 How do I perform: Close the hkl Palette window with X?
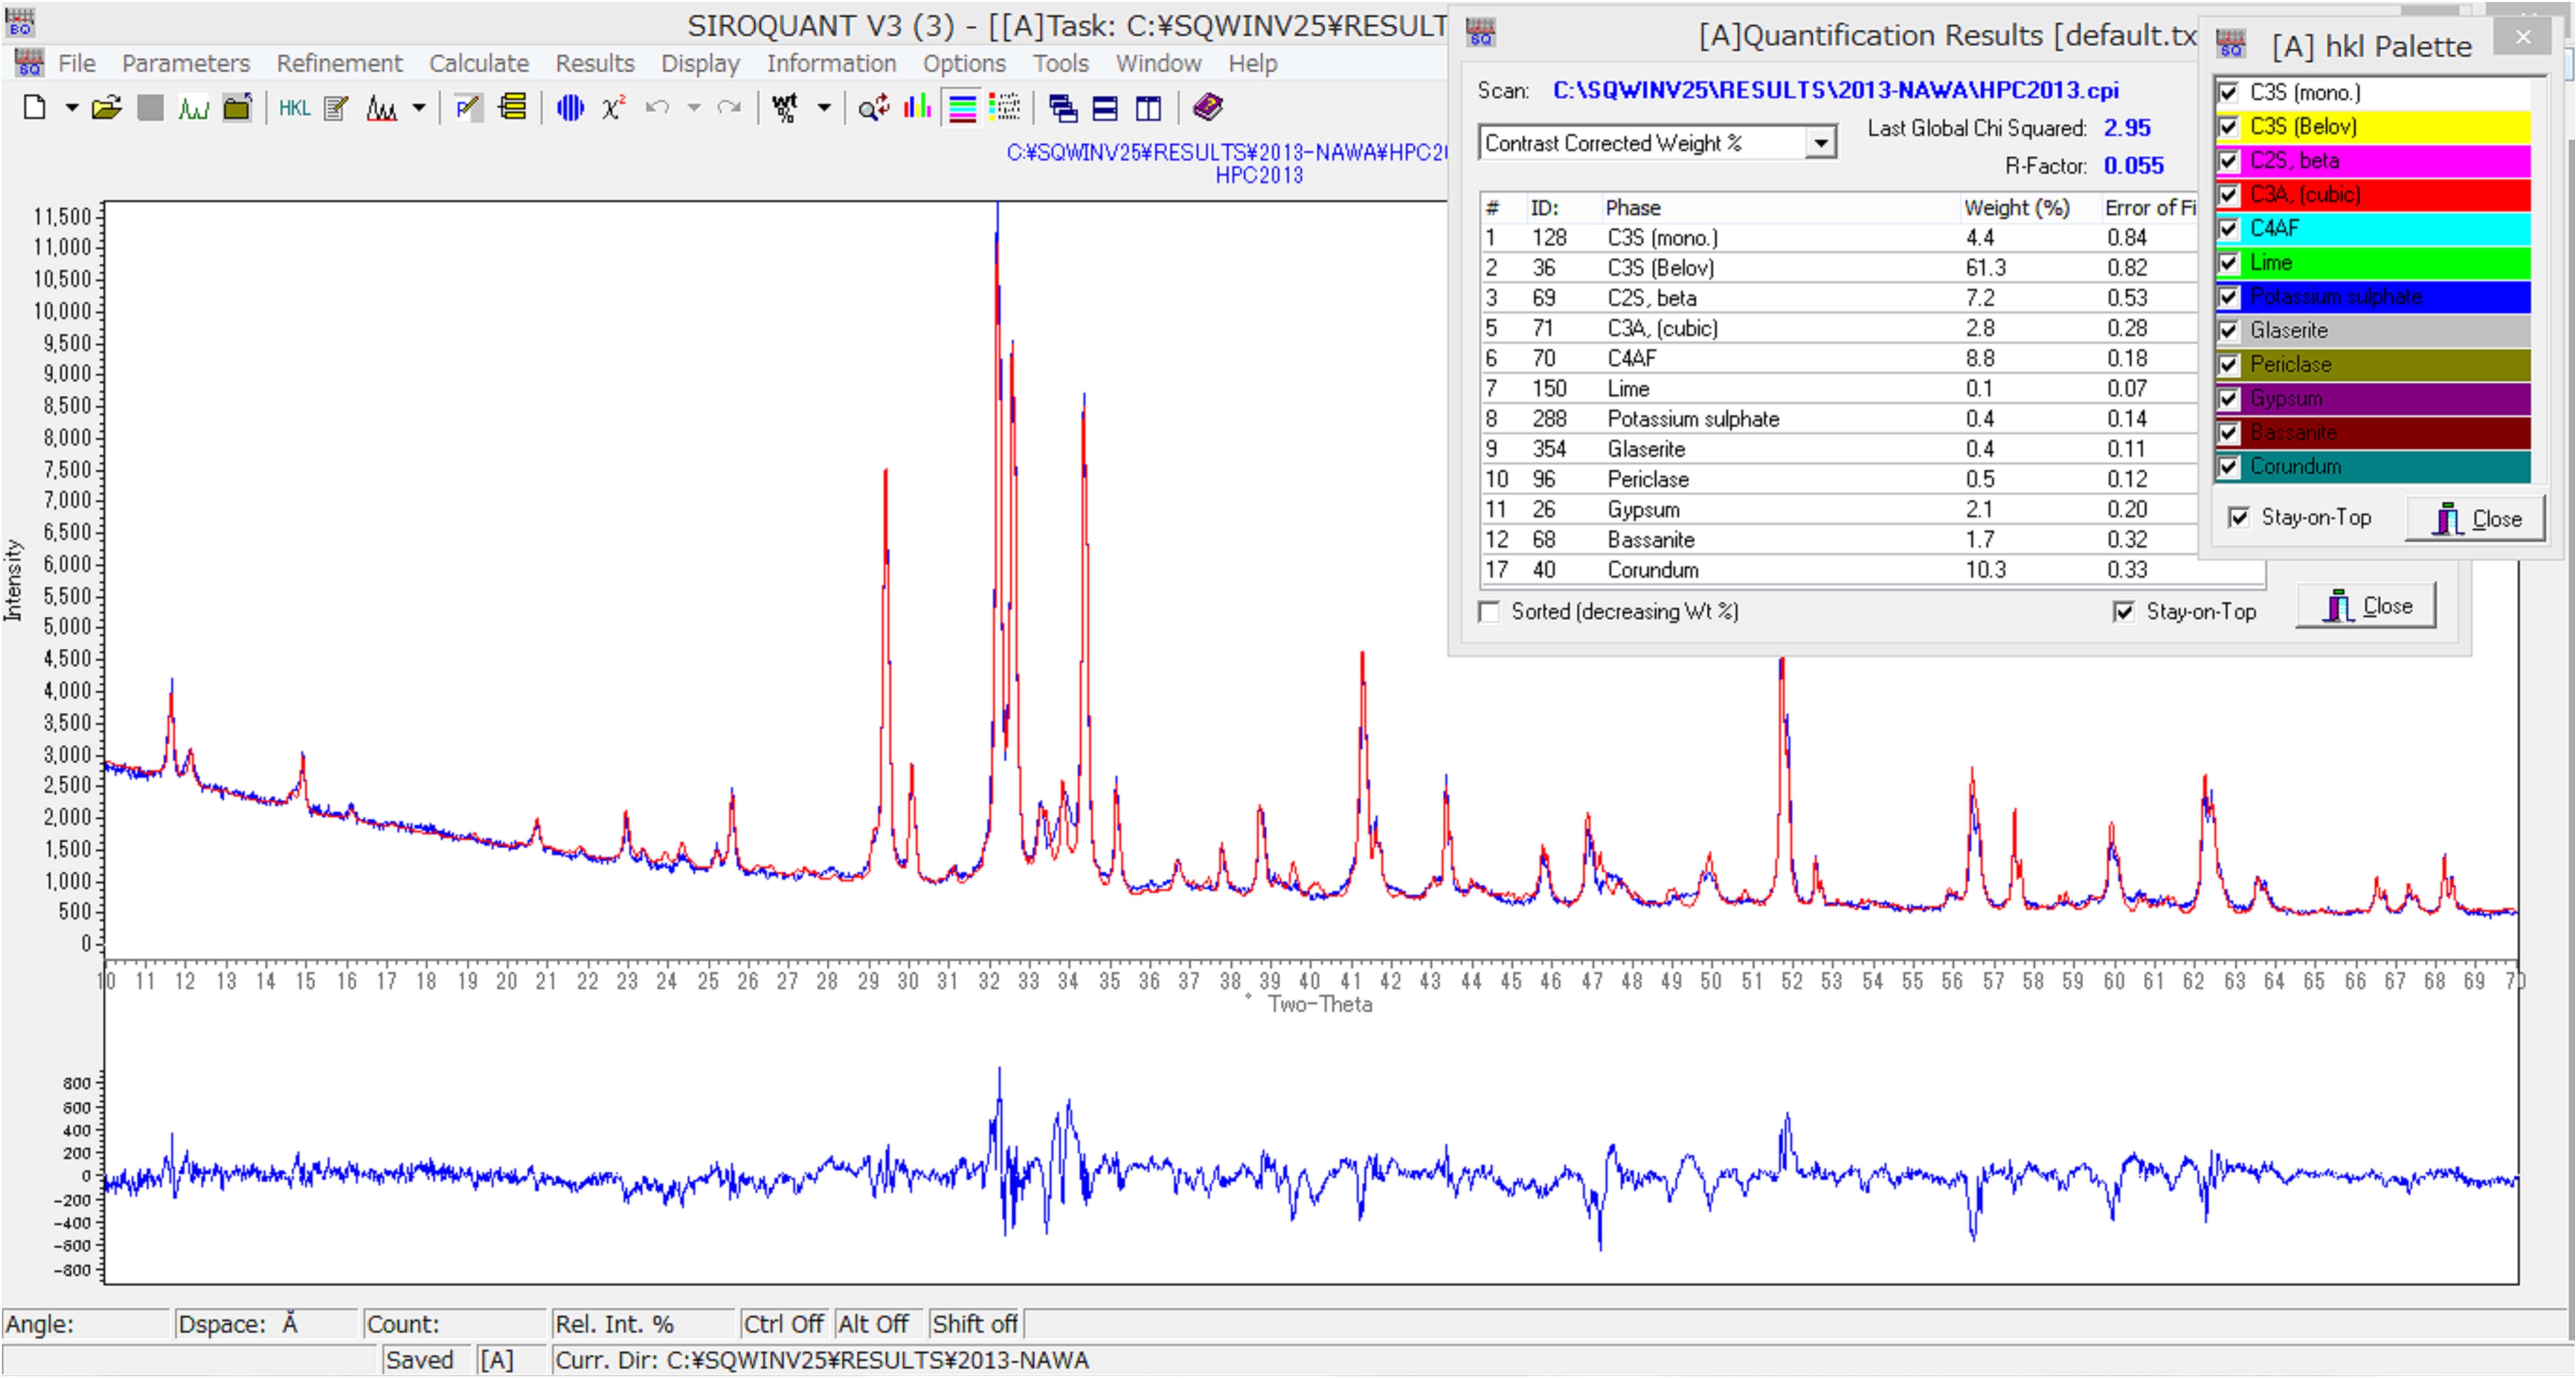[x=2523, y=37]
